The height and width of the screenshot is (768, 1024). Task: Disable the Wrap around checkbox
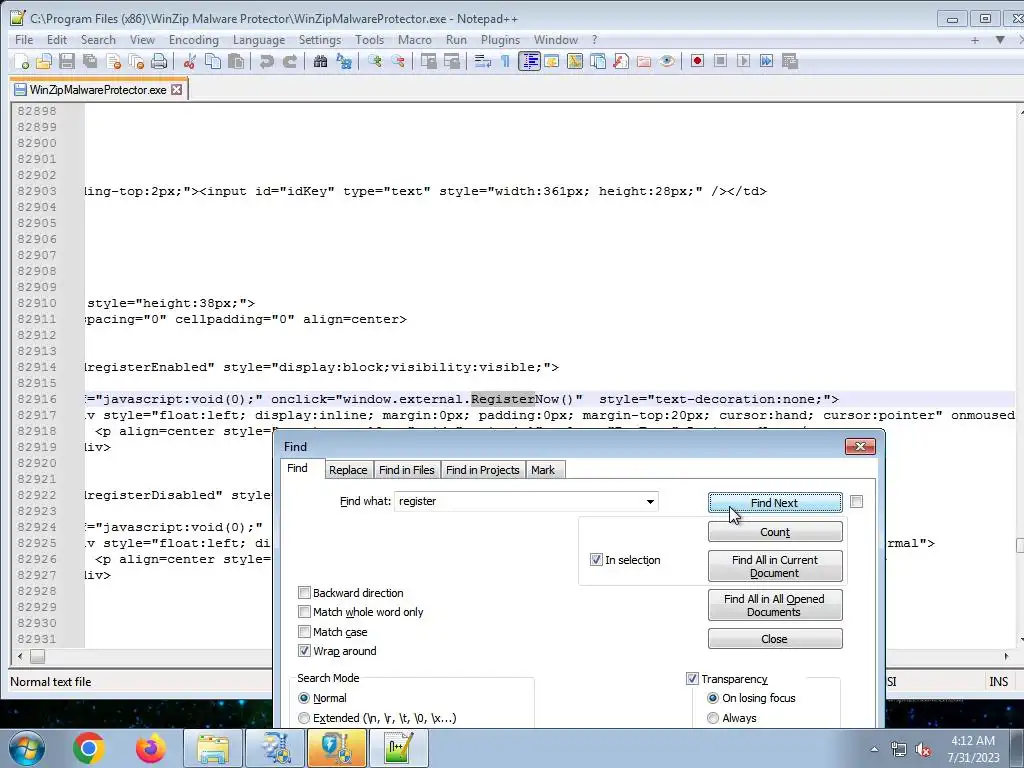(304, 651)
